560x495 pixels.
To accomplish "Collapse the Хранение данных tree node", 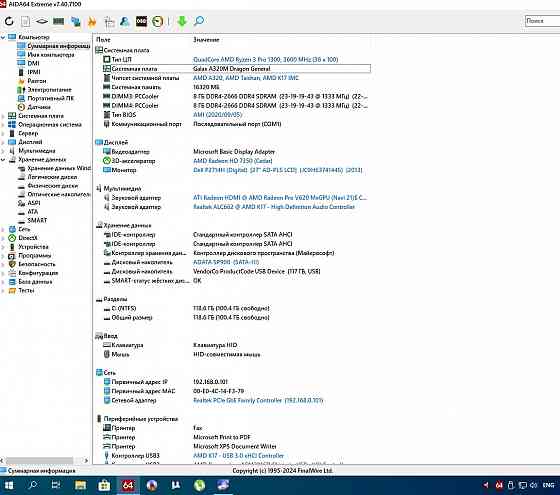I will [x=3, y=160].
